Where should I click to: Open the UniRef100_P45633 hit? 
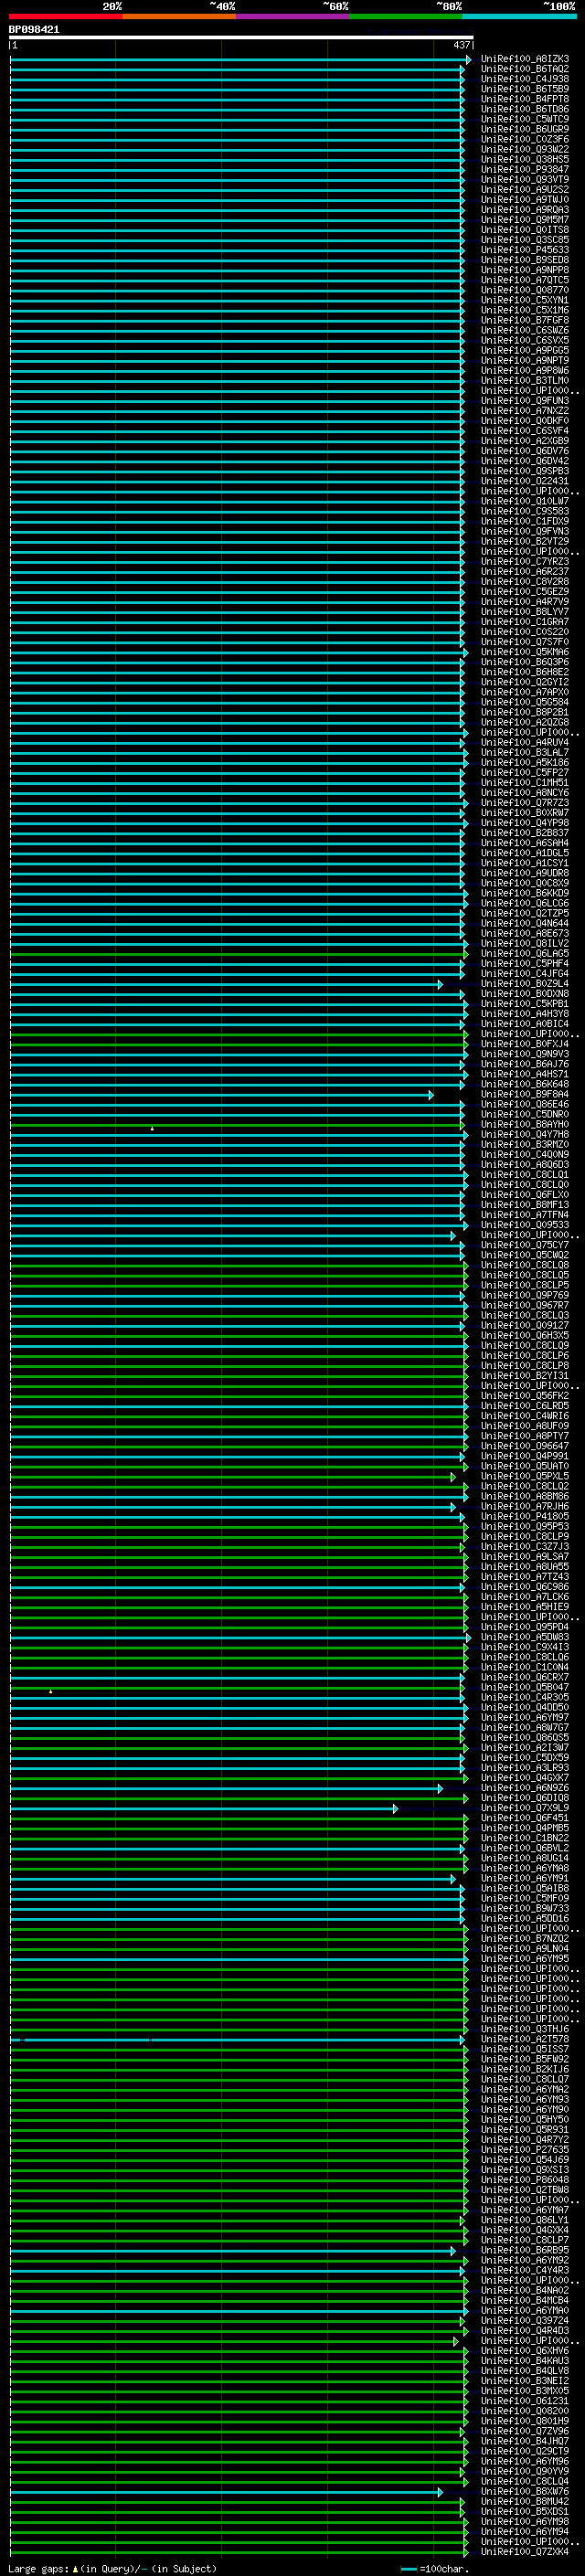(x=525, y=250)
